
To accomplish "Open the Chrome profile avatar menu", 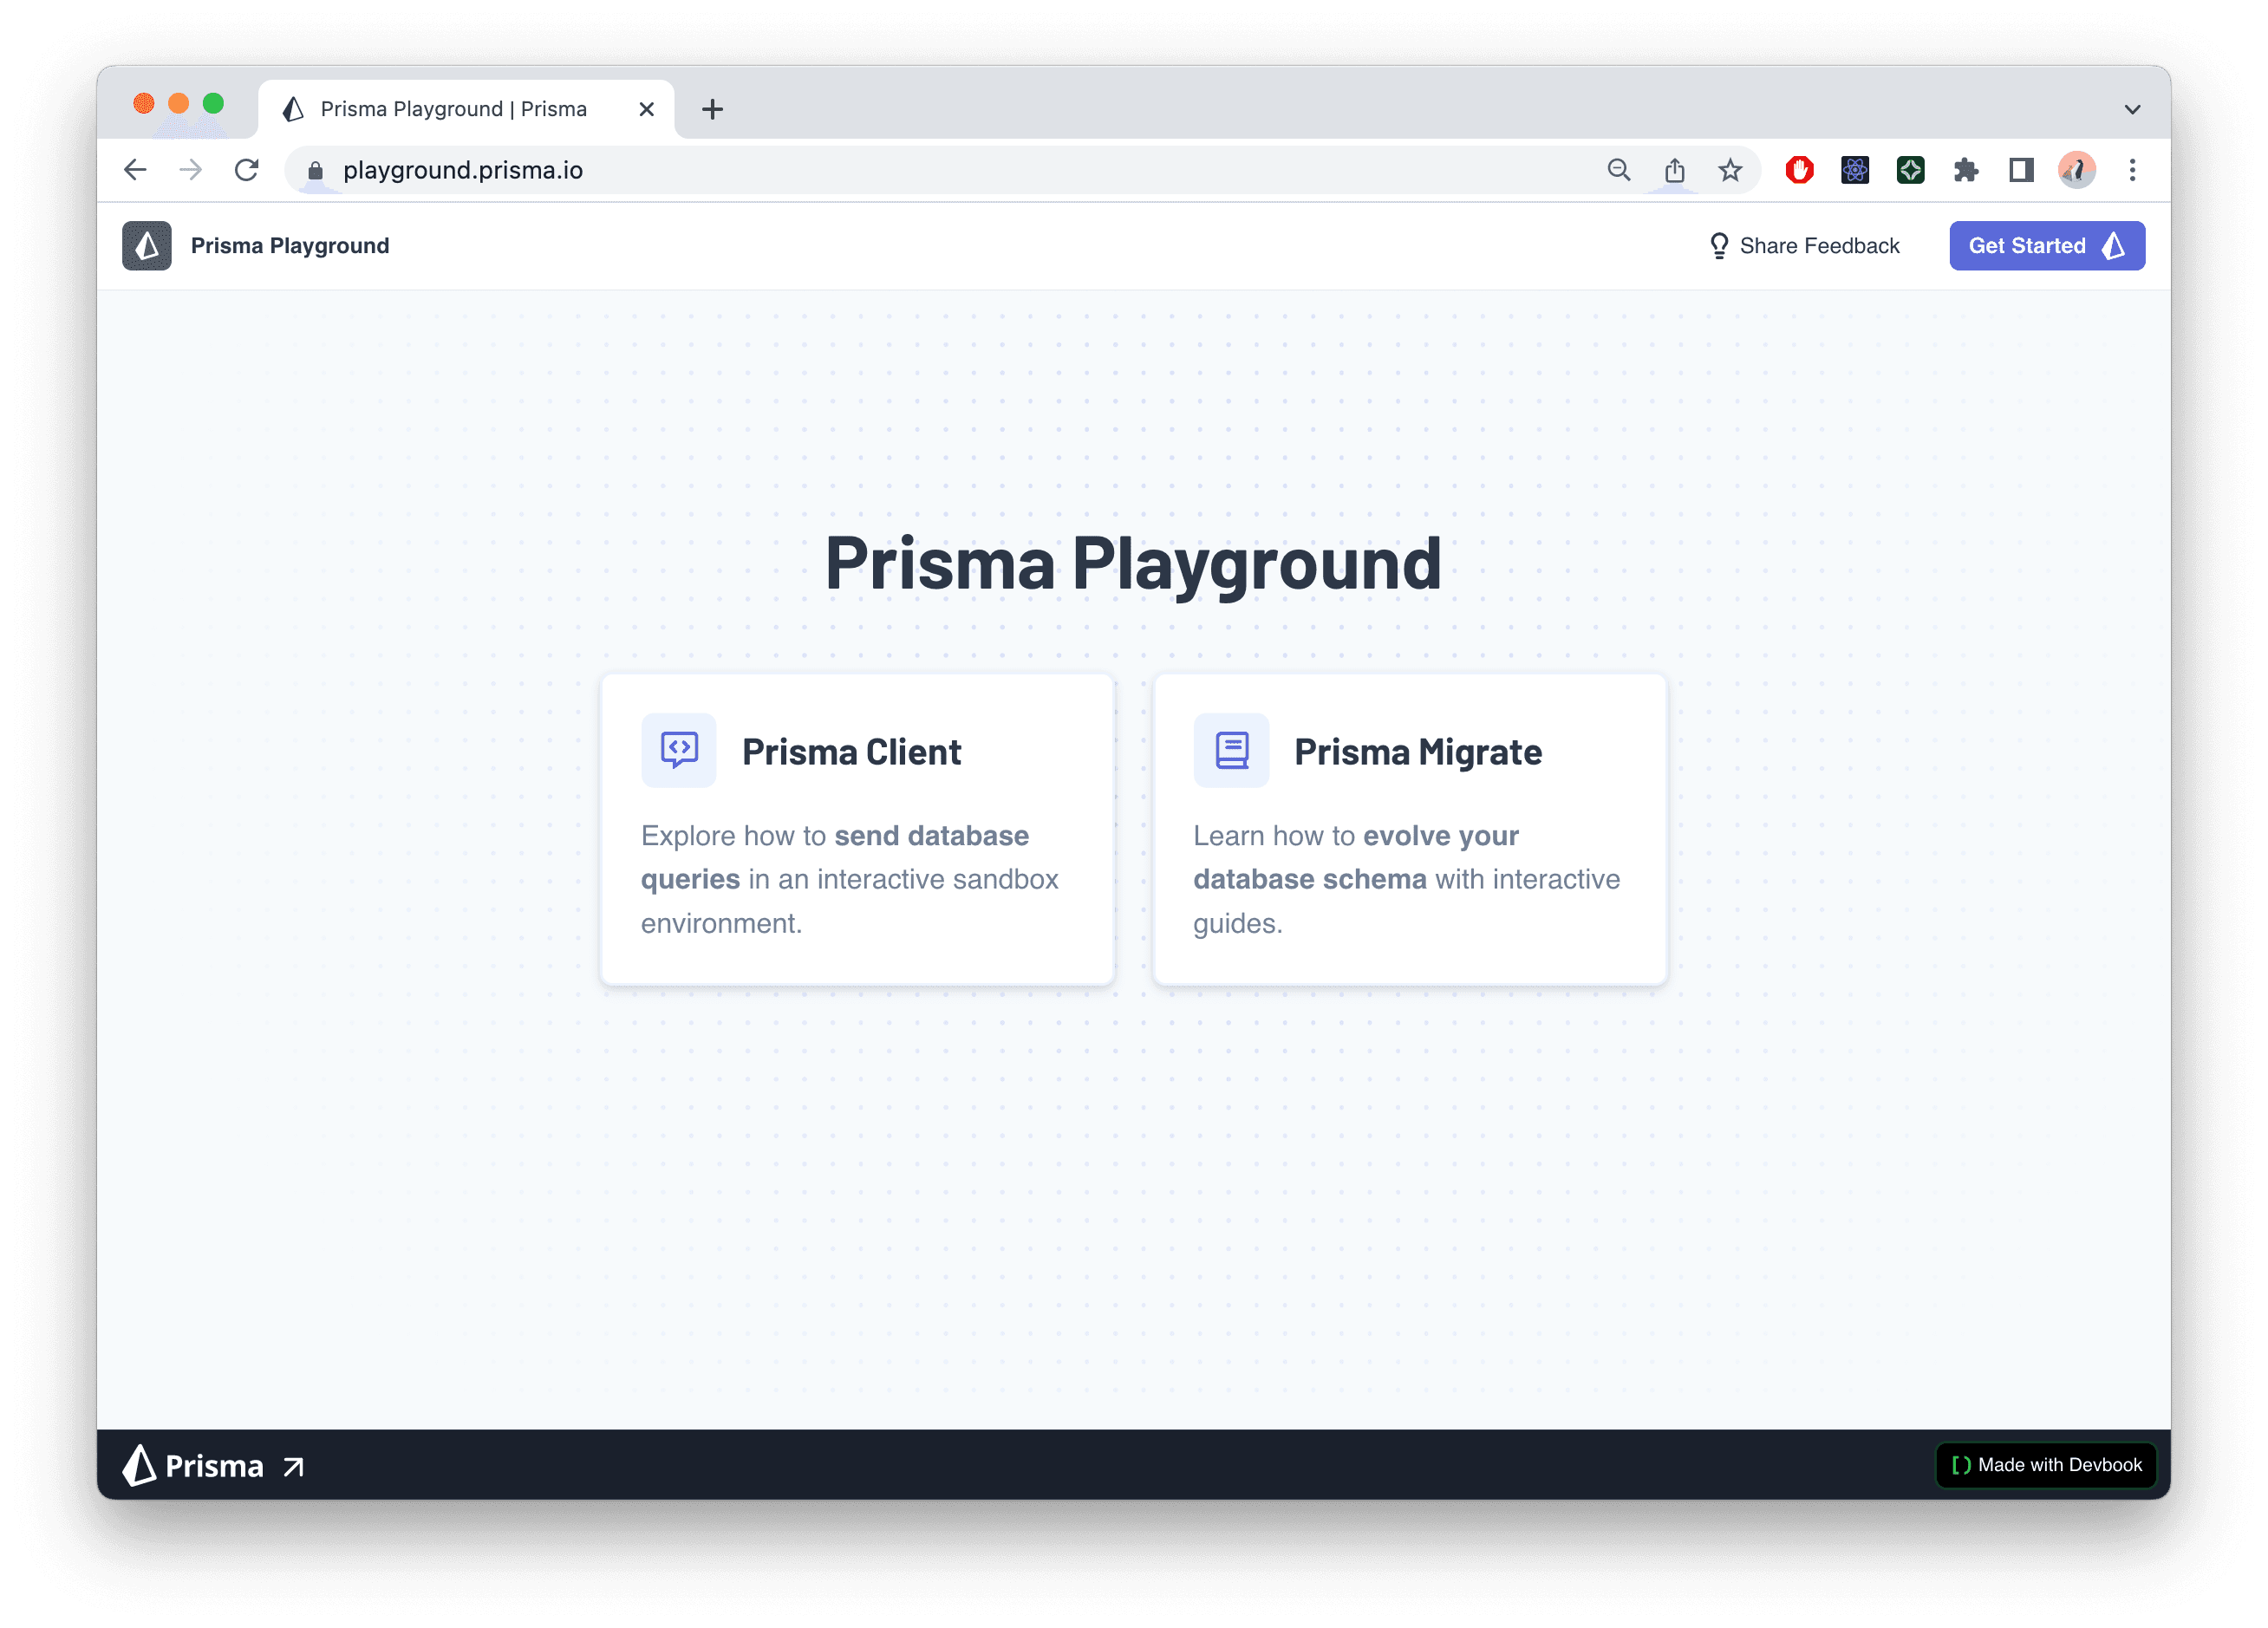I will (2076, 170).
